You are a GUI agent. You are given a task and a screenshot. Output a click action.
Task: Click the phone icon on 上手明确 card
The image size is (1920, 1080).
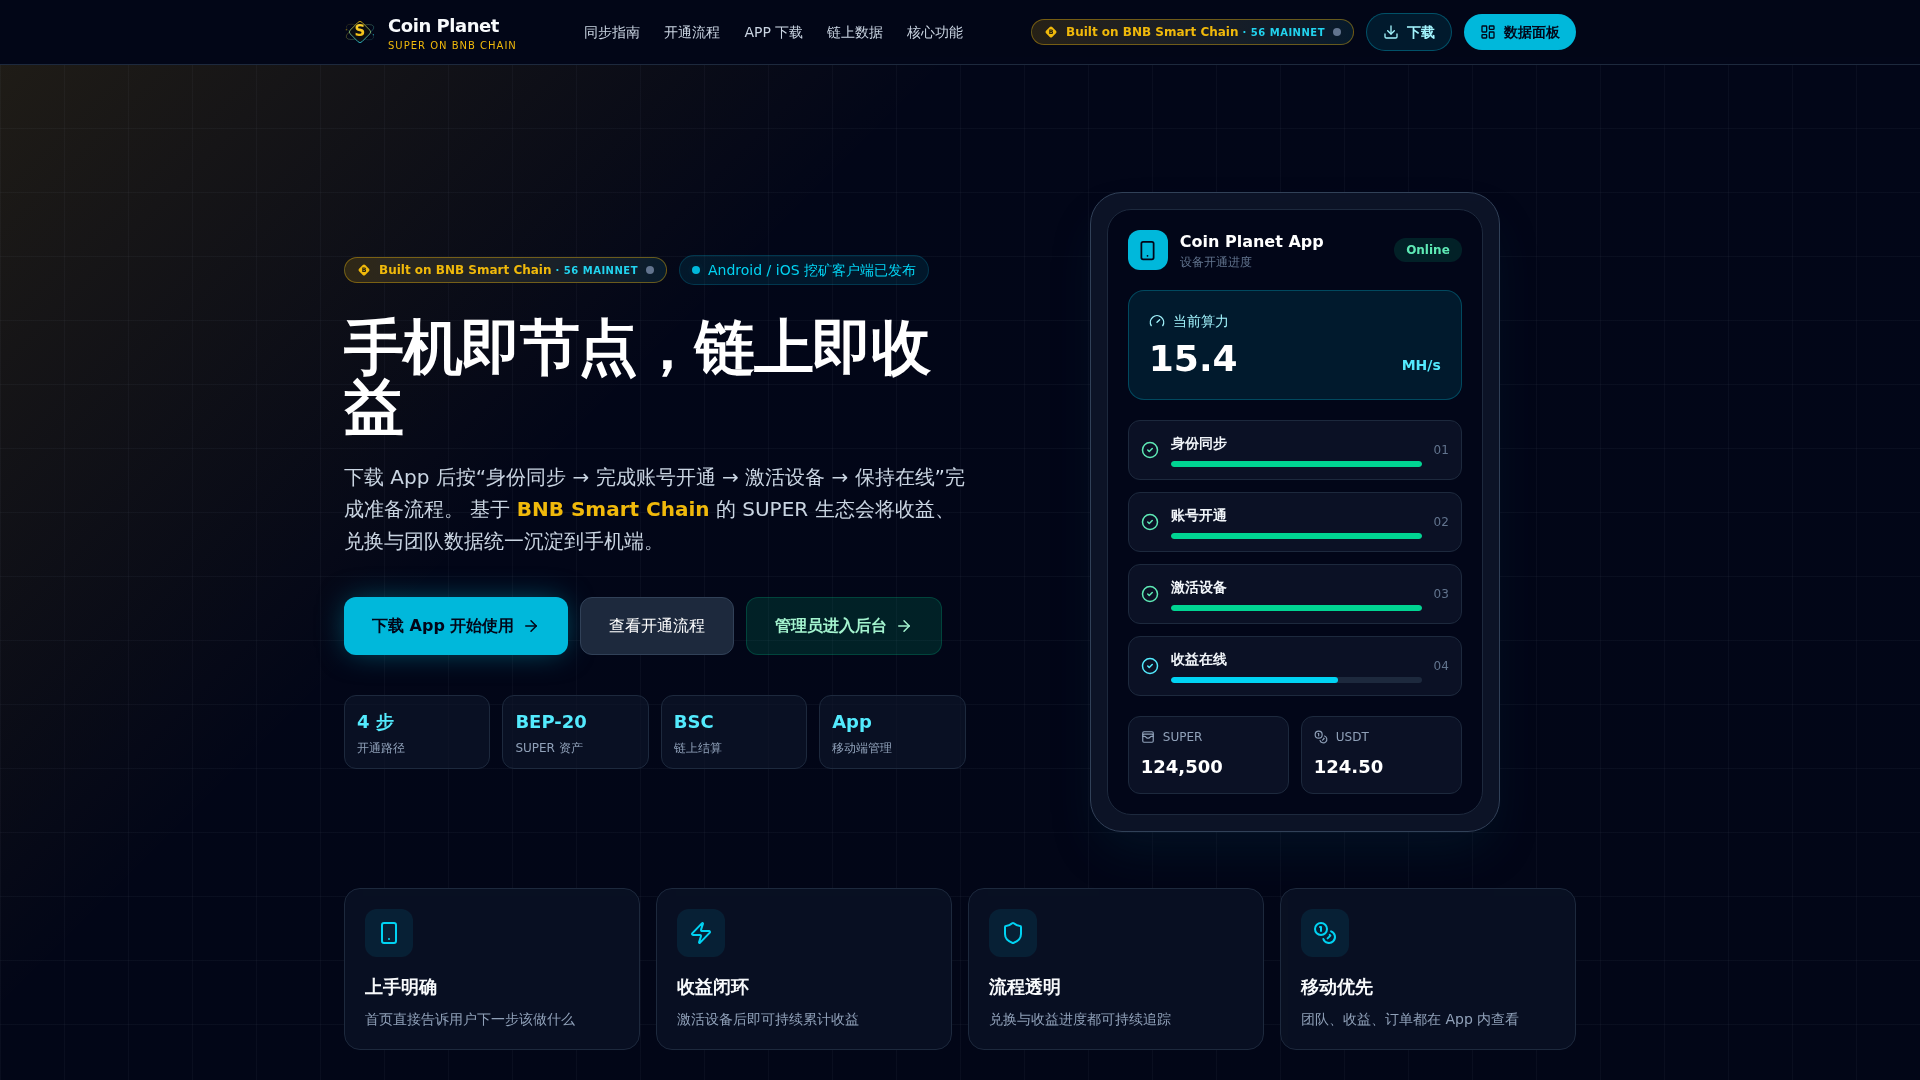389,933
